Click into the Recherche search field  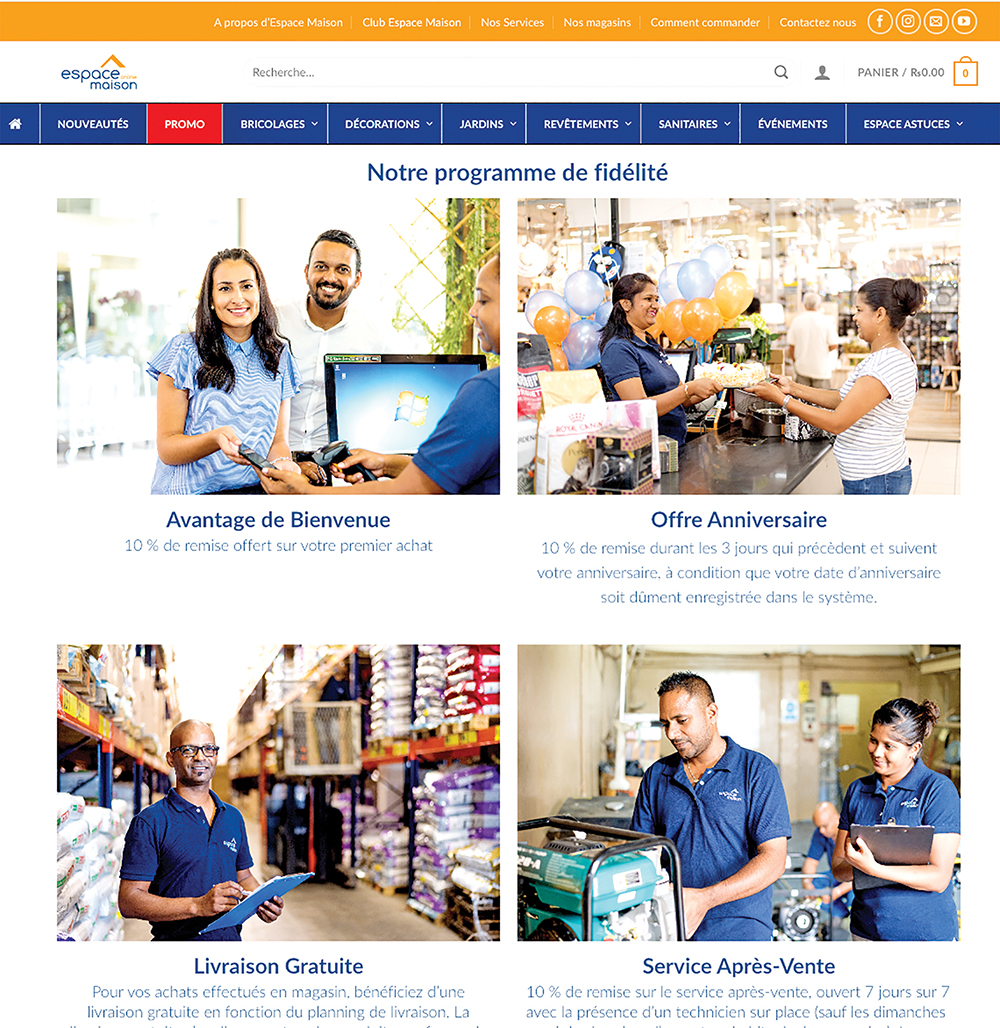(x=510, y=72)
